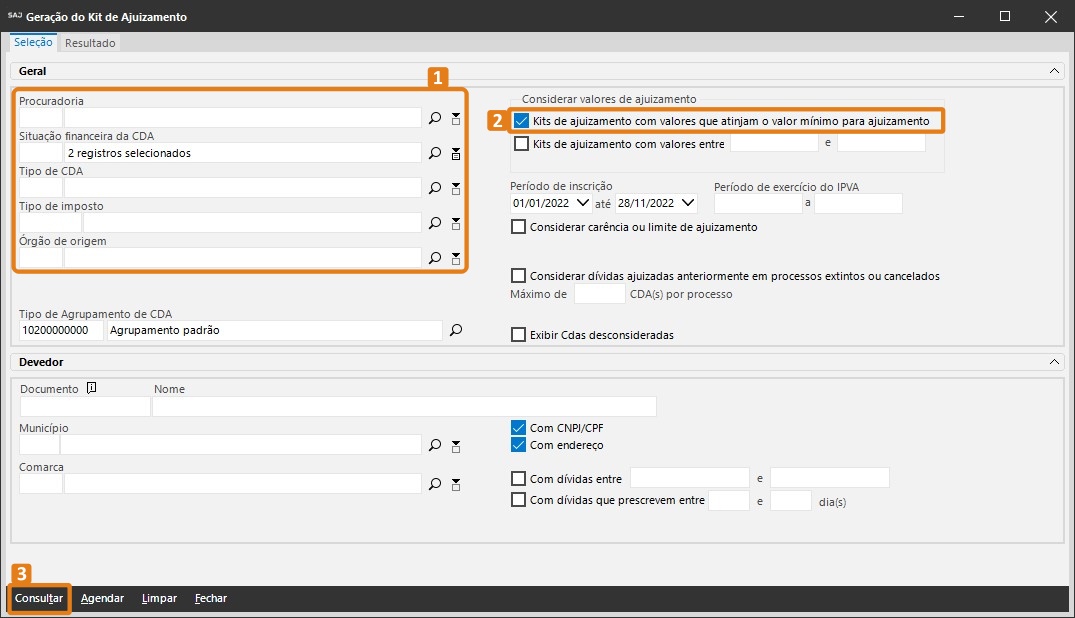The width and height of the screenshot is (1075, 618).
Task: Click the magnifier for Tipo de Agrupamento de CDA
Action: 456,330
